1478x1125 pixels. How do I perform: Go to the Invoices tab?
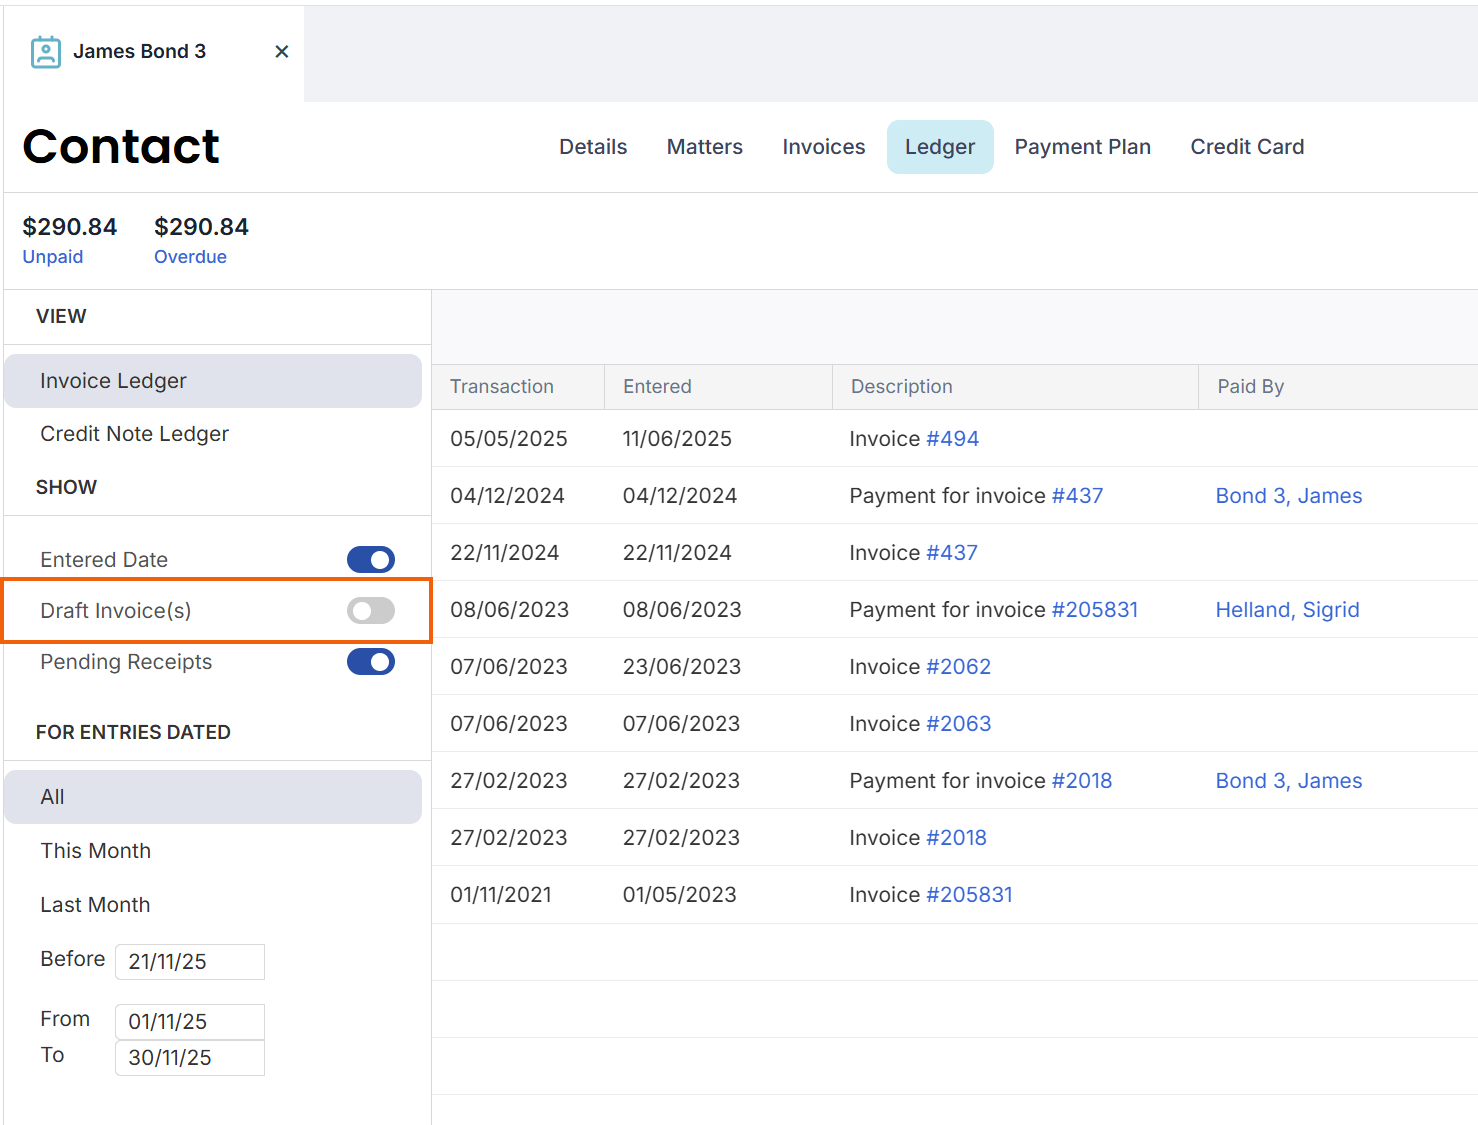[x=823, y=147]
